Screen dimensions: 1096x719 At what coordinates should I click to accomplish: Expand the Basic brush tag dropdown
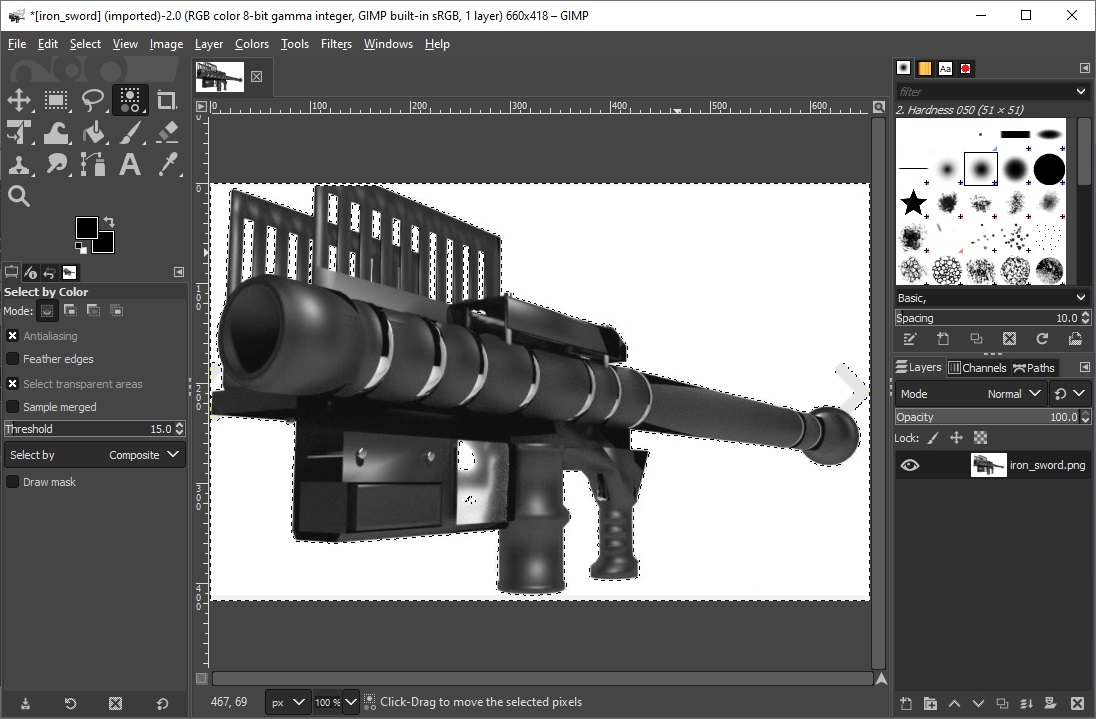tap(991, 298)
